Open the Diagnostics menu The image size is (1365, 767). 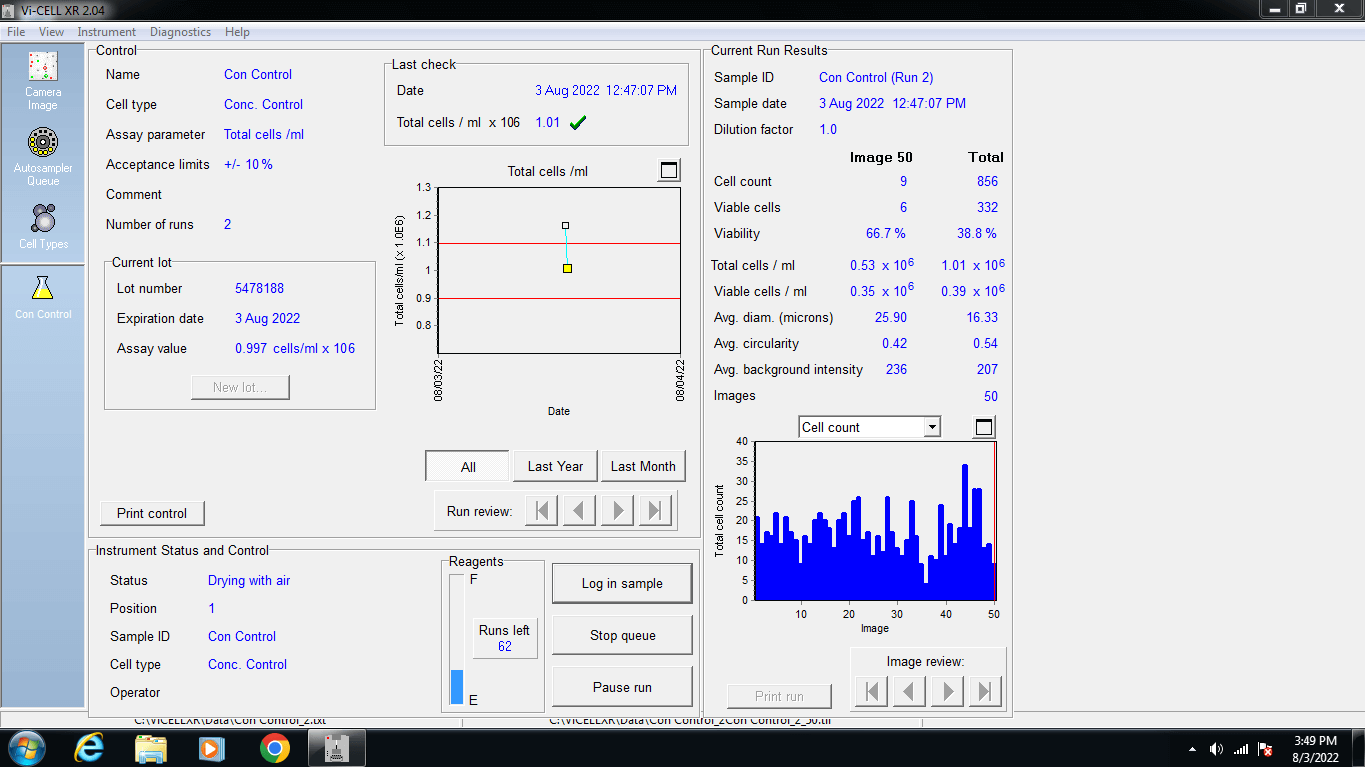180,31
